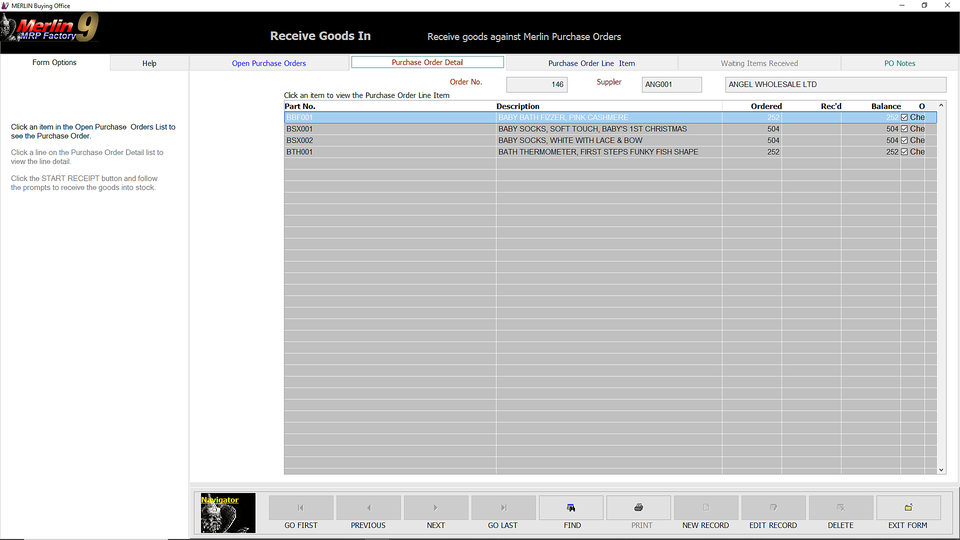The width and height of the screenshot is (960, 540).
Task: Uncheck the checkbox for BSX001 line
Action: pyautogui.click(x=905, y=129)
